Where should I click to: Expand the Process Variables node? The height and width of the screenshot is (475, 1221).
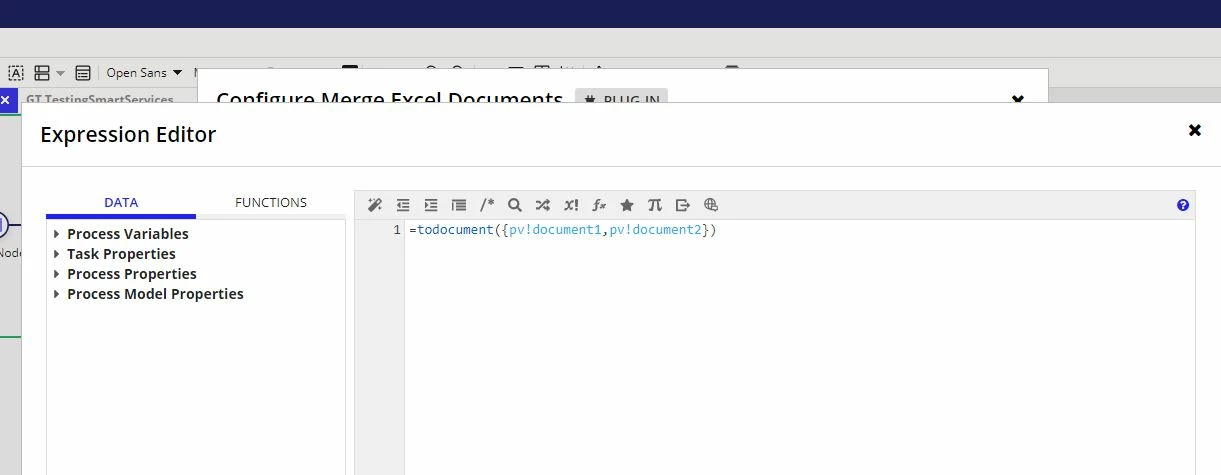[x=57, y=234]
